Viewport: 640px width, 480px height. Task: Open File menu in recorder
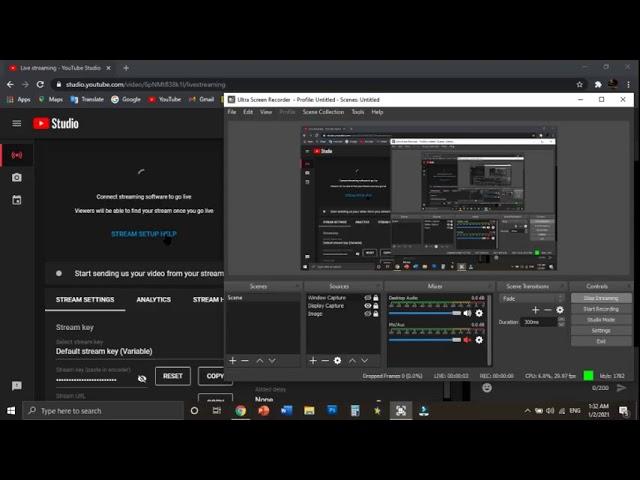pyautogui.click(x=232, y=112)
